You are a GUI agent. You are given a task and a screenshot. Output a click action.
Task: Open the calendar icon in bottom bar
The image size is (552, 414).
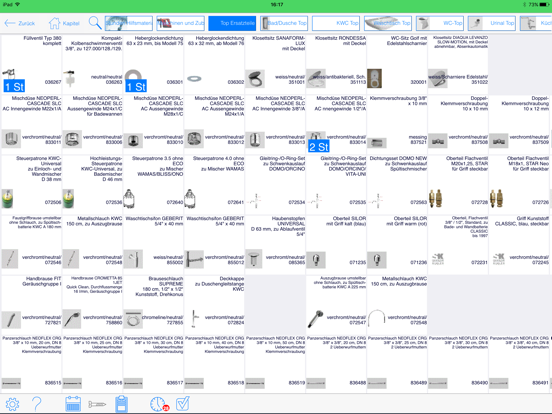73,404
